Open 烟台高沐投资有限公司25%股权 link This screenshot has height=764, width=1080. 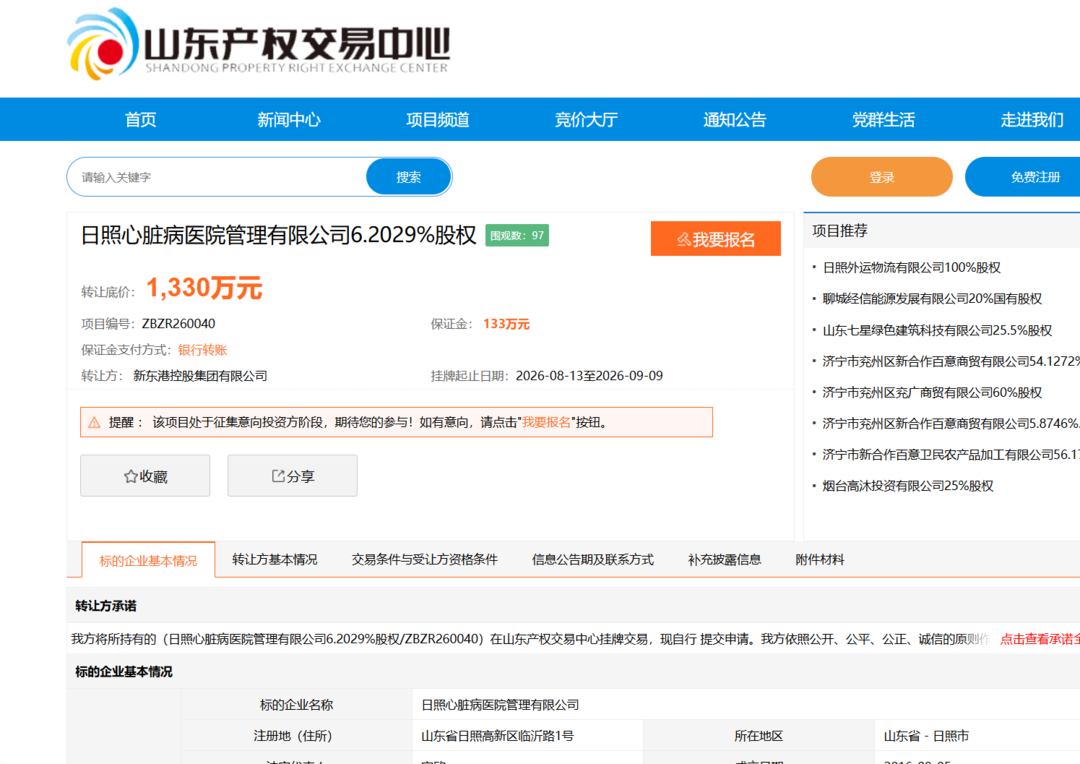click(x=908, y=486)
